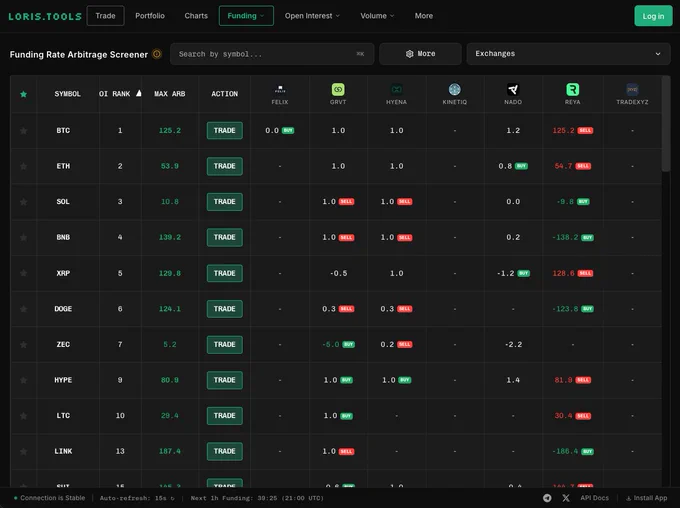Click the ZEC GRVT BUY badge
Screen dimensions: 680x508
(349, 344)
